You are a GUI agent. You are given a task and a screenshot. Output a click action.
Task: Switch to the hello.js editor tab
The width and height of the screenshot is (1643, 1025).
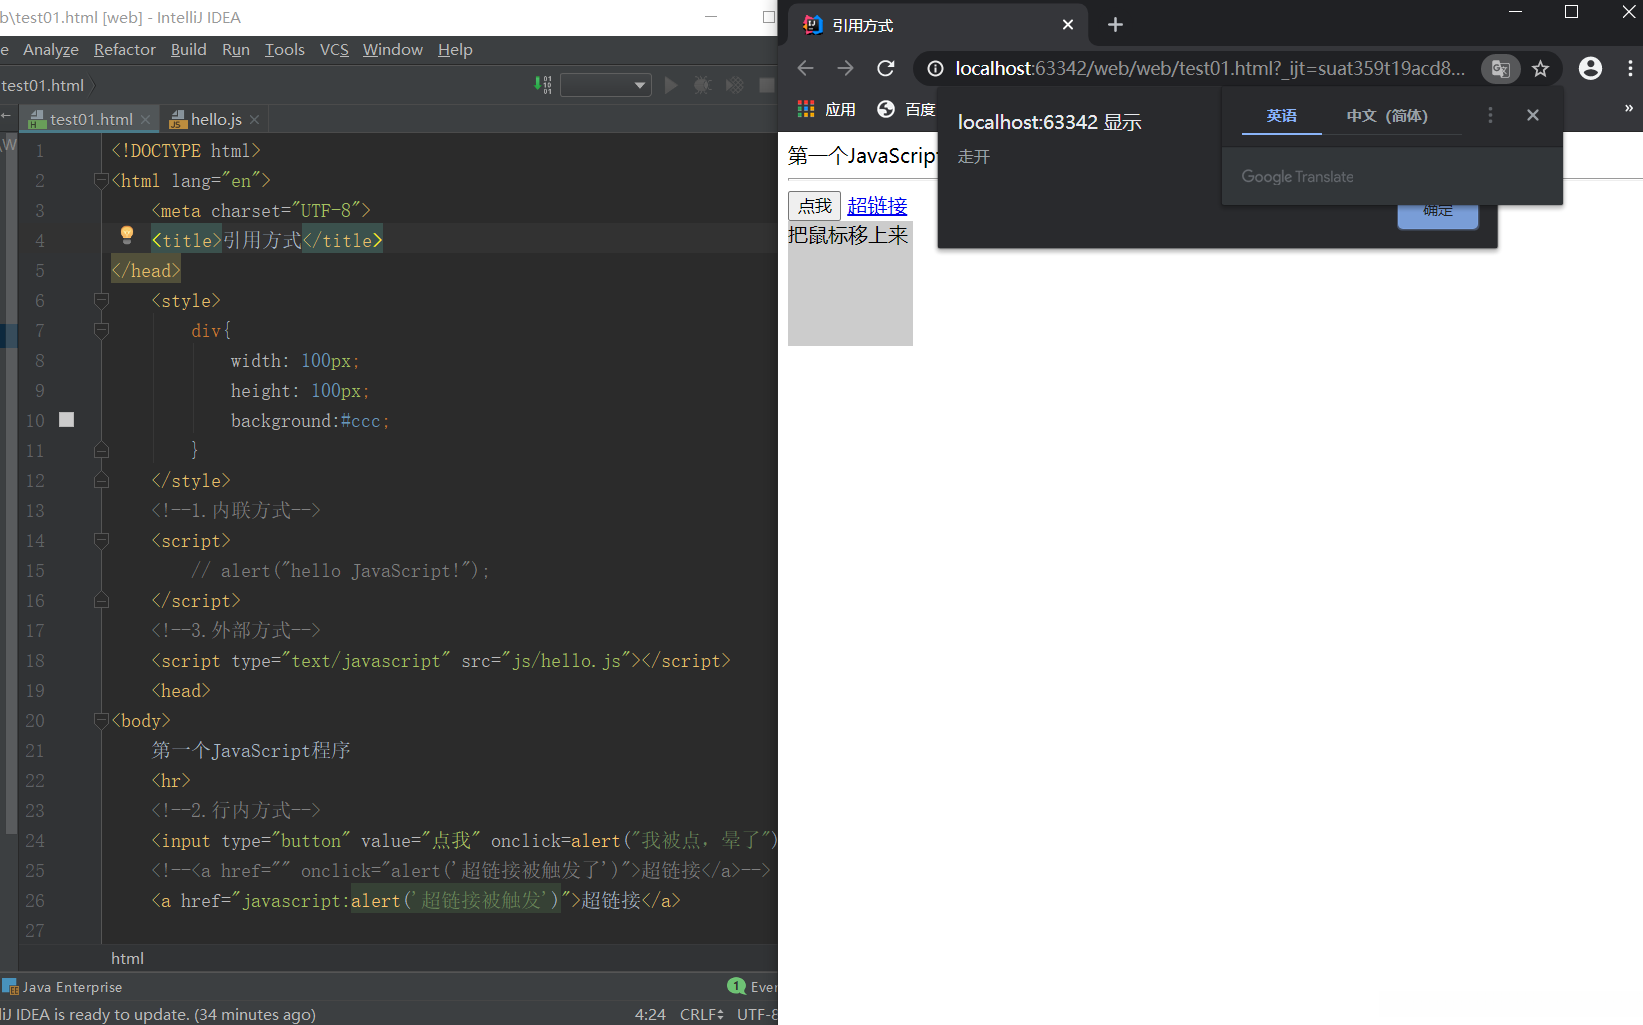(x=215, y=120)
